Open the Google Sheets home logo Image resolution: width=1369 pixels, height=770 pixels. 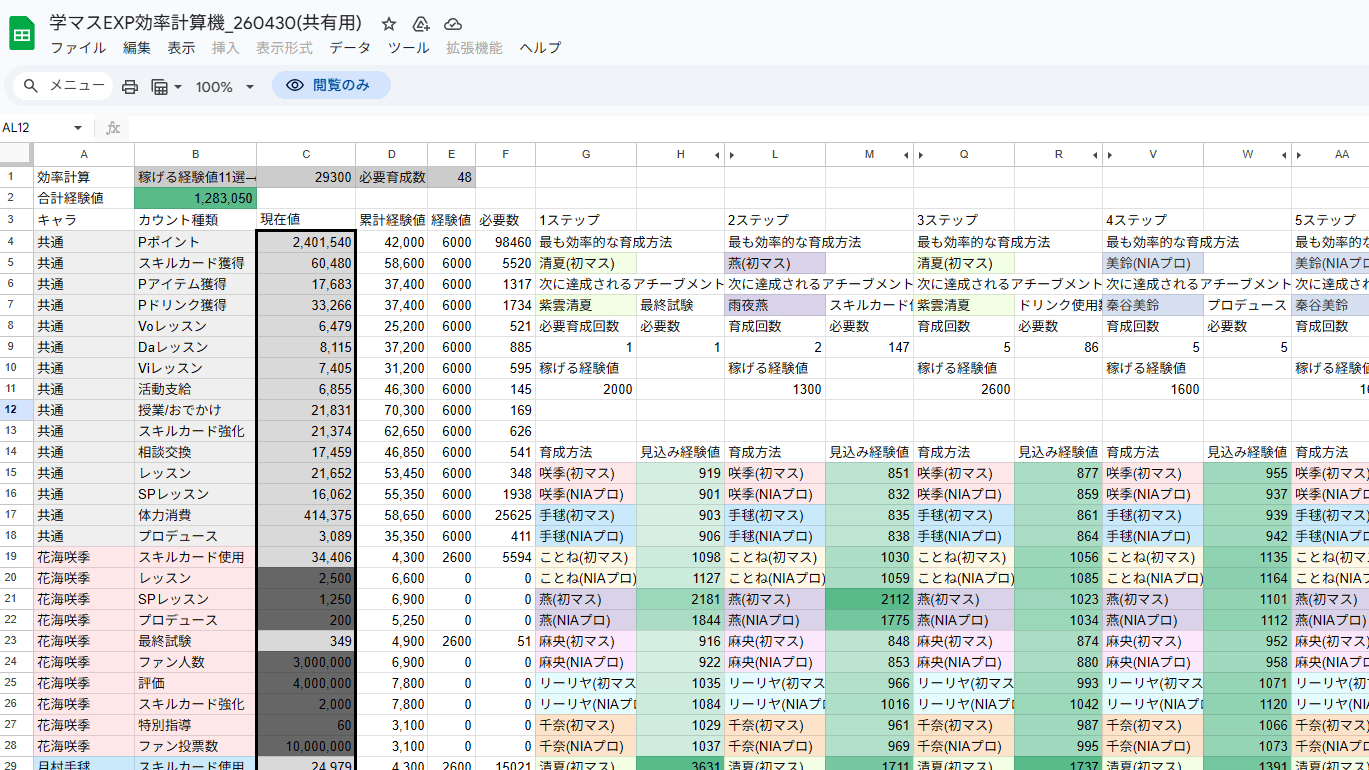coord(22,34)
